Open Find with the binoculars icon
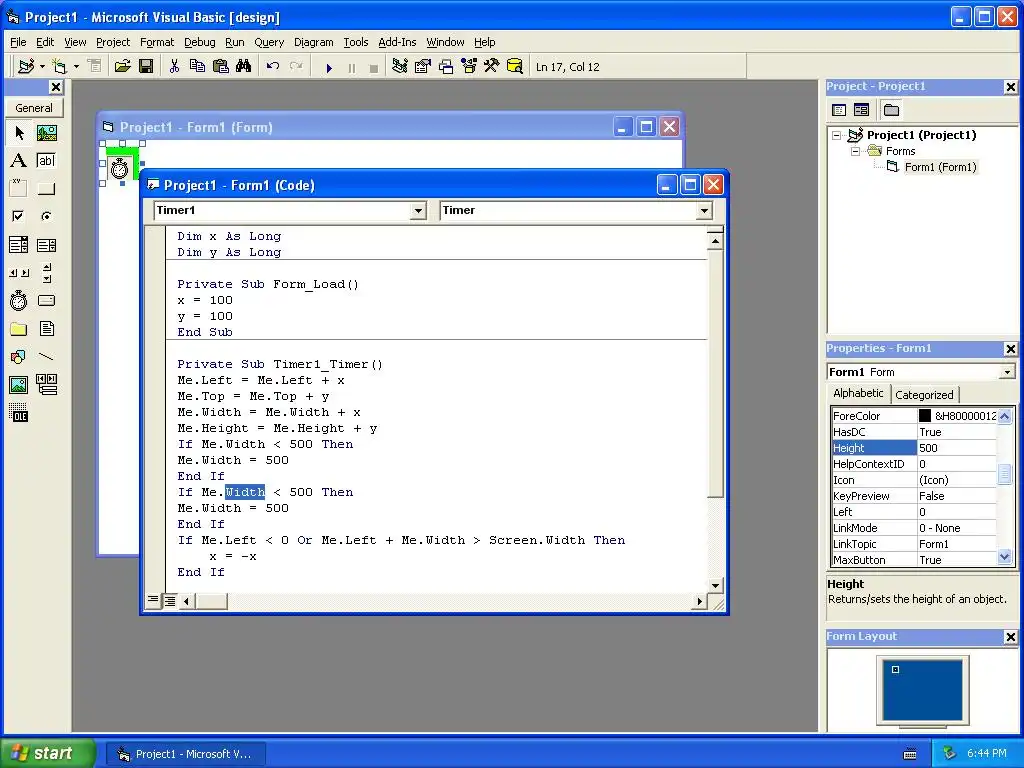1024x768 pixels. pyautogui.click(x=244, y=66)
